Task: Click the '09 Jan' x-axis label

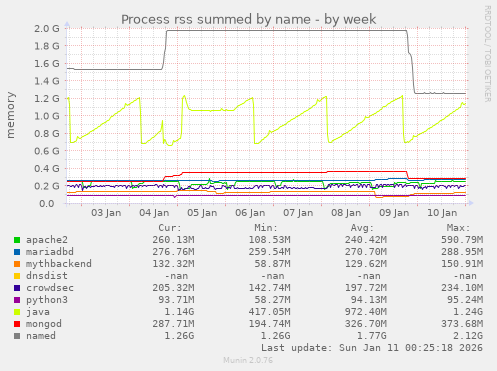Action: [x=394, y=213]
